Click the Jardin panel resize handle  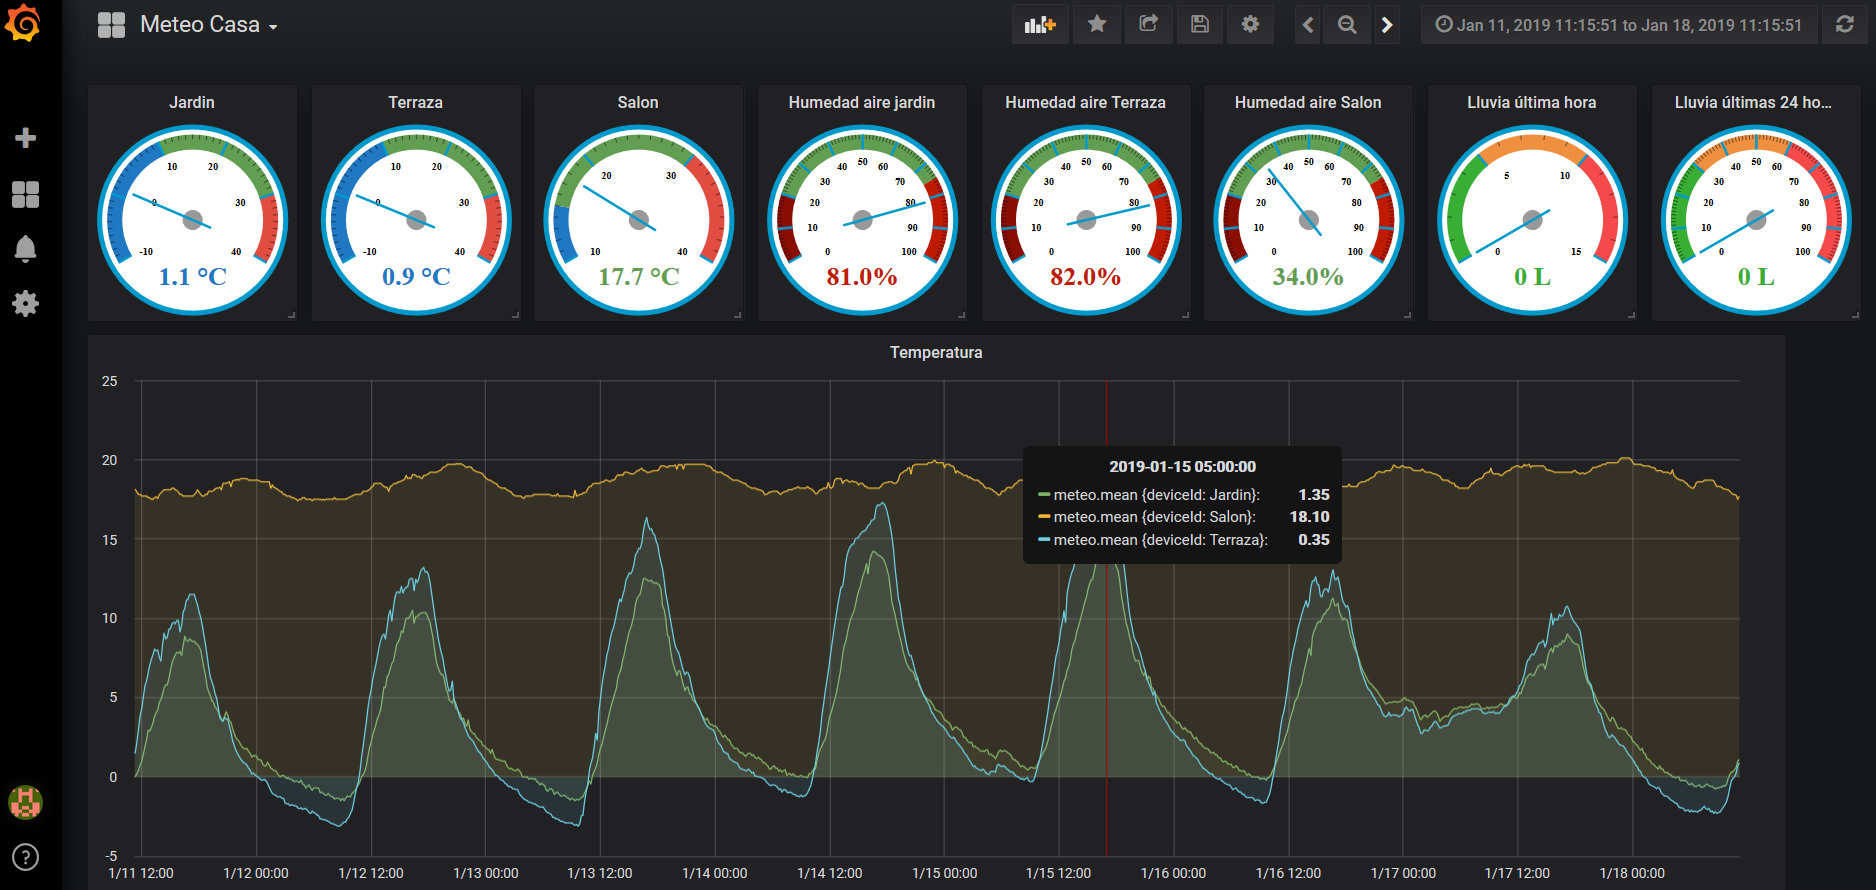[291, 315]
